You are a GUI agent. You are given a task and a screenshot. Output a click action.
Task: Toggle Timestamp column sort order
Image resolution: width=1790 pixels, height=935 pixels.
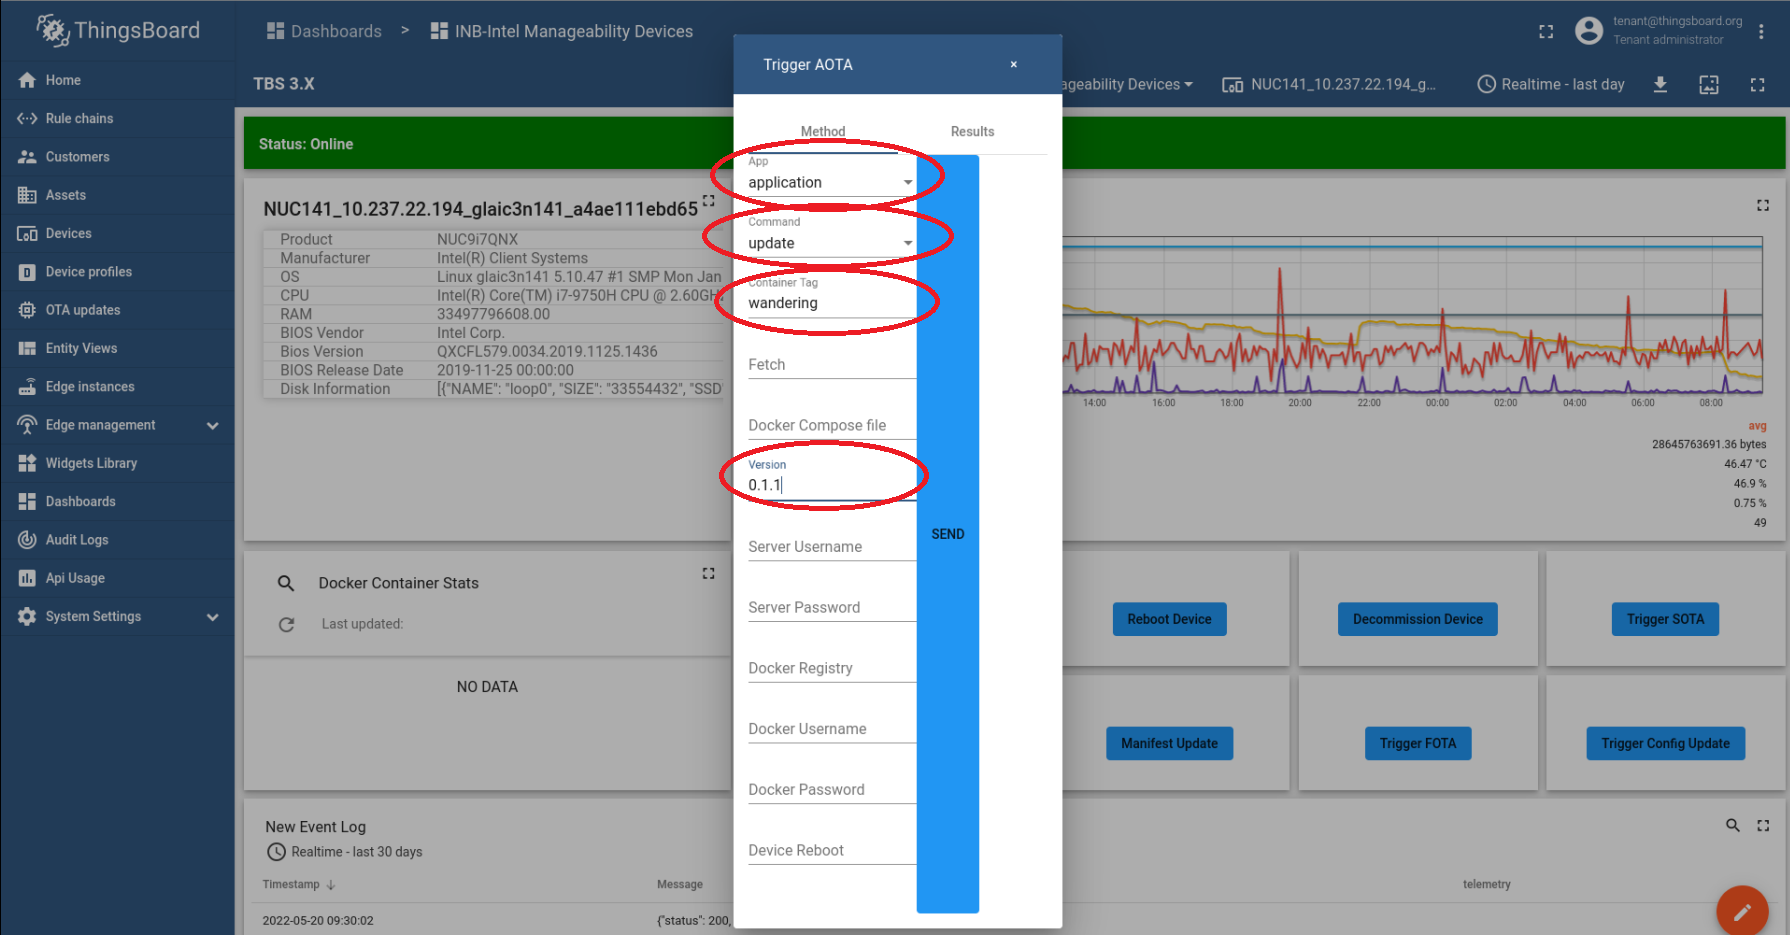(x=298, y=884)
